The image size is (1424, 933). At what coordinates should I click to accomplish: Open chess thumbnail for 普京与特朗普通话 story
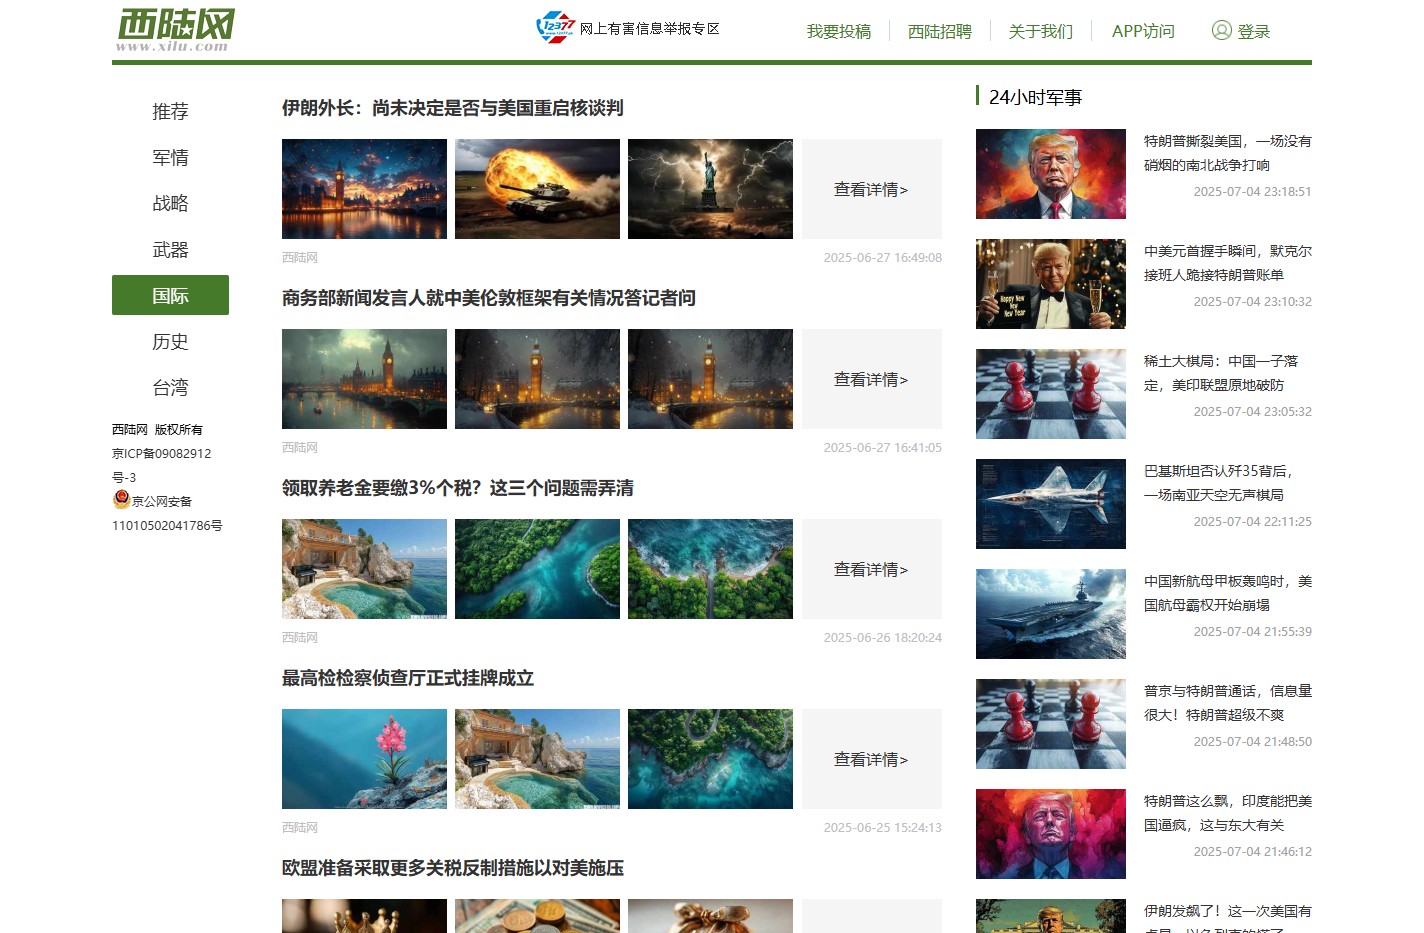click(x=1051, y=724)
